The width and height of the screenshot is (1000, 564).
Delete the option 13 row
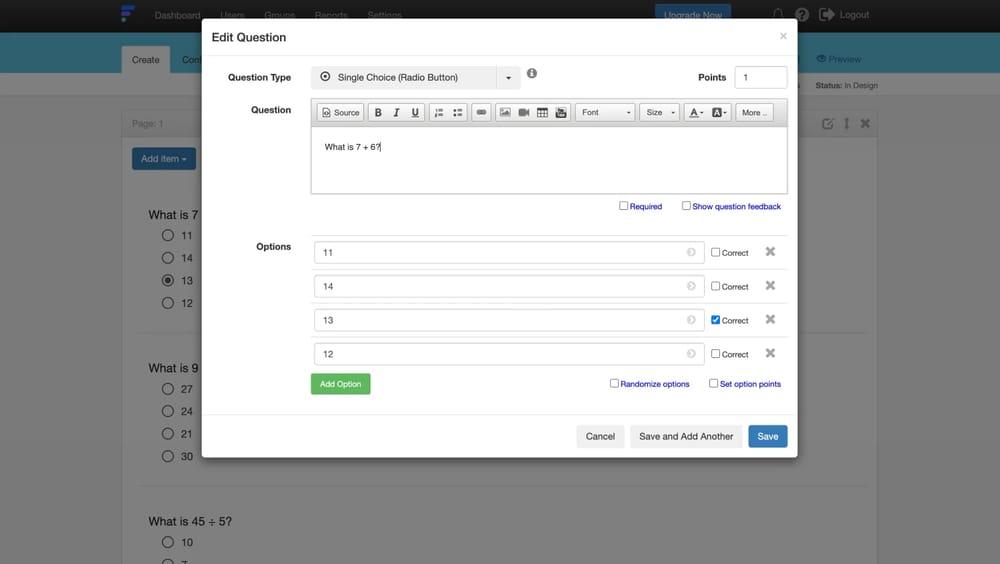coord(770,320)
